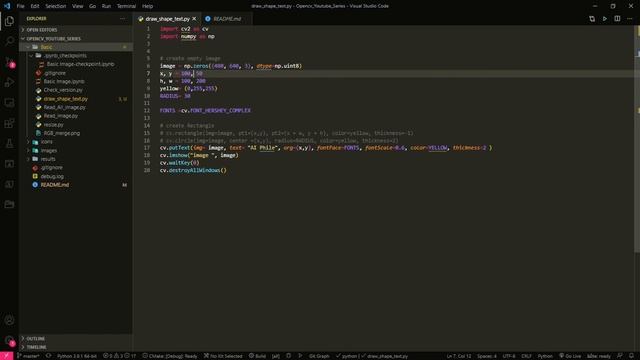The image size is (640, 360).
Task: Open the Run and Debug view
Action: [9, 82]
